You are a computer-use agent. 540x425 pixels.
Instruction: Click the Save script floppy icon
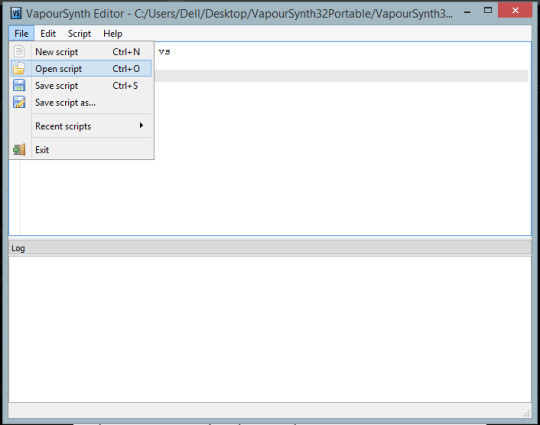(19, 85)
